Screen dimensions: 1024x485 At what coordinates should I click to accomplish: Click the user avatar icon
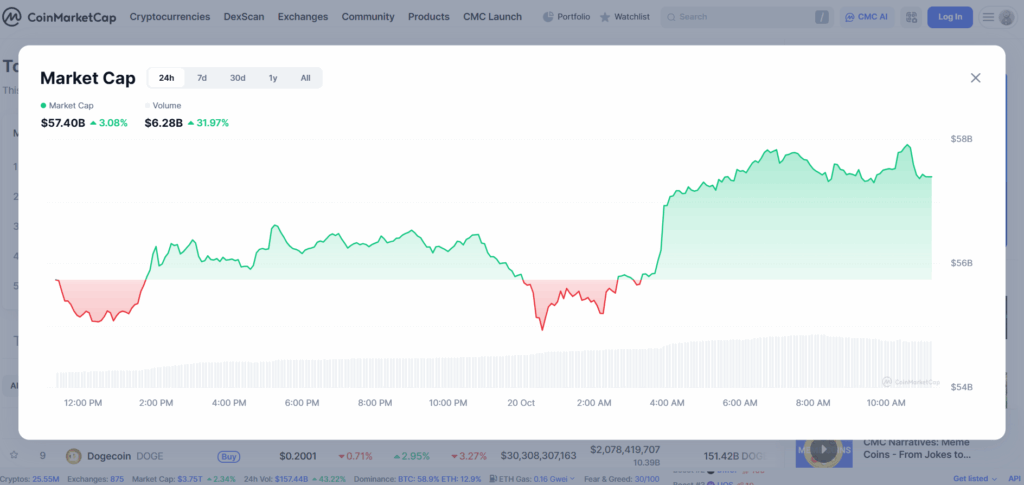tap(1006, 18)
